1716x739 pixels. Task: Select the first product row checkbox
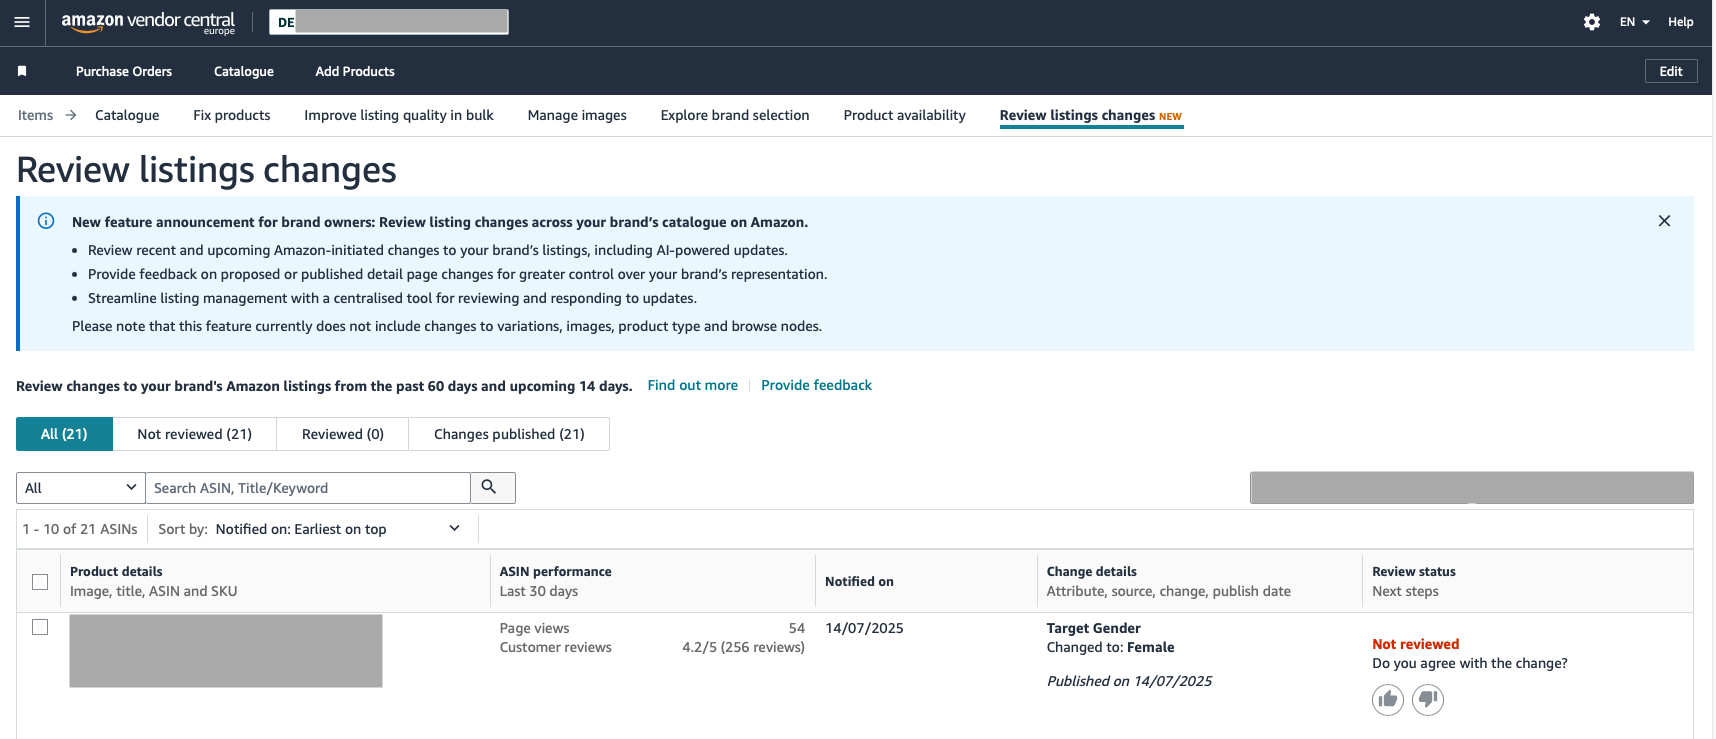(x=40, y=627)
